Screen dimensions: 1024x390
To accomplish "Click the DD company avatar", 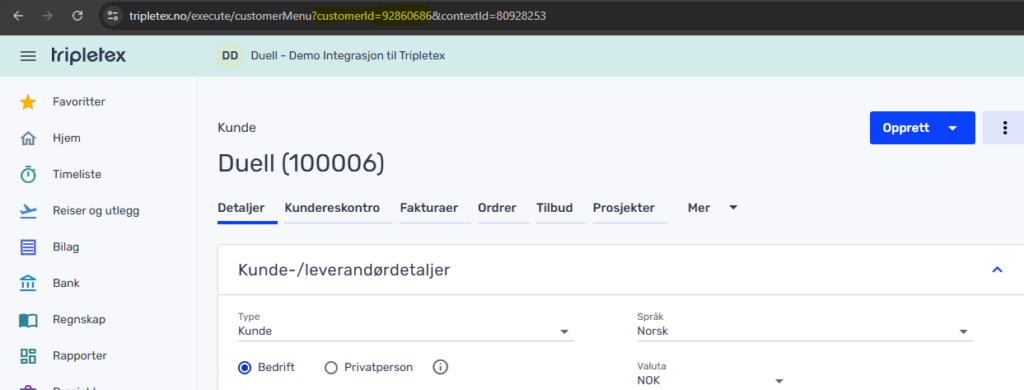I will (x=230, y=56).
